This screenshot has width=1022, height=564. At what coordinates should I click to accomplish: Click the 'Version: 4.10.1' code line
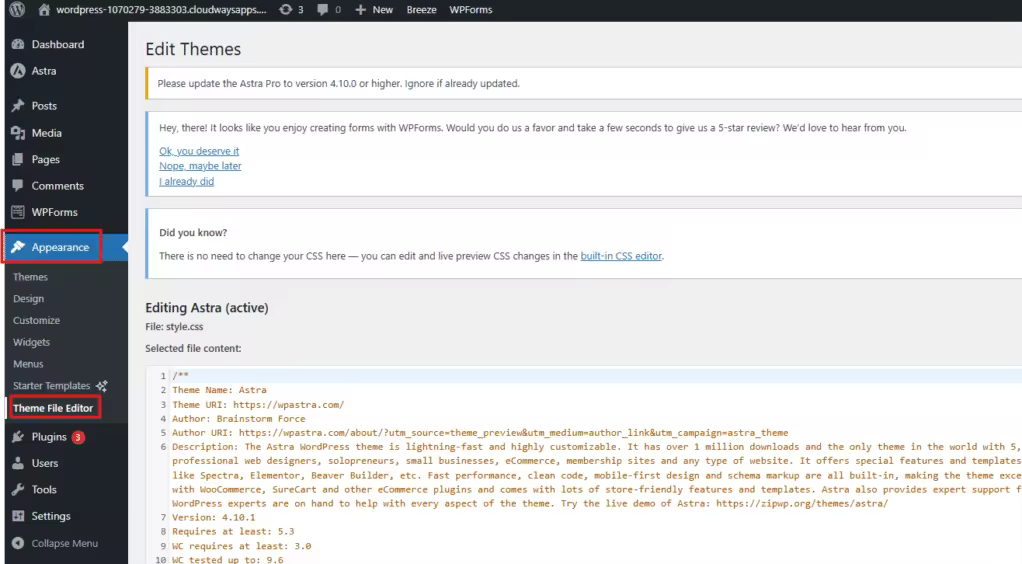(214, 517)
